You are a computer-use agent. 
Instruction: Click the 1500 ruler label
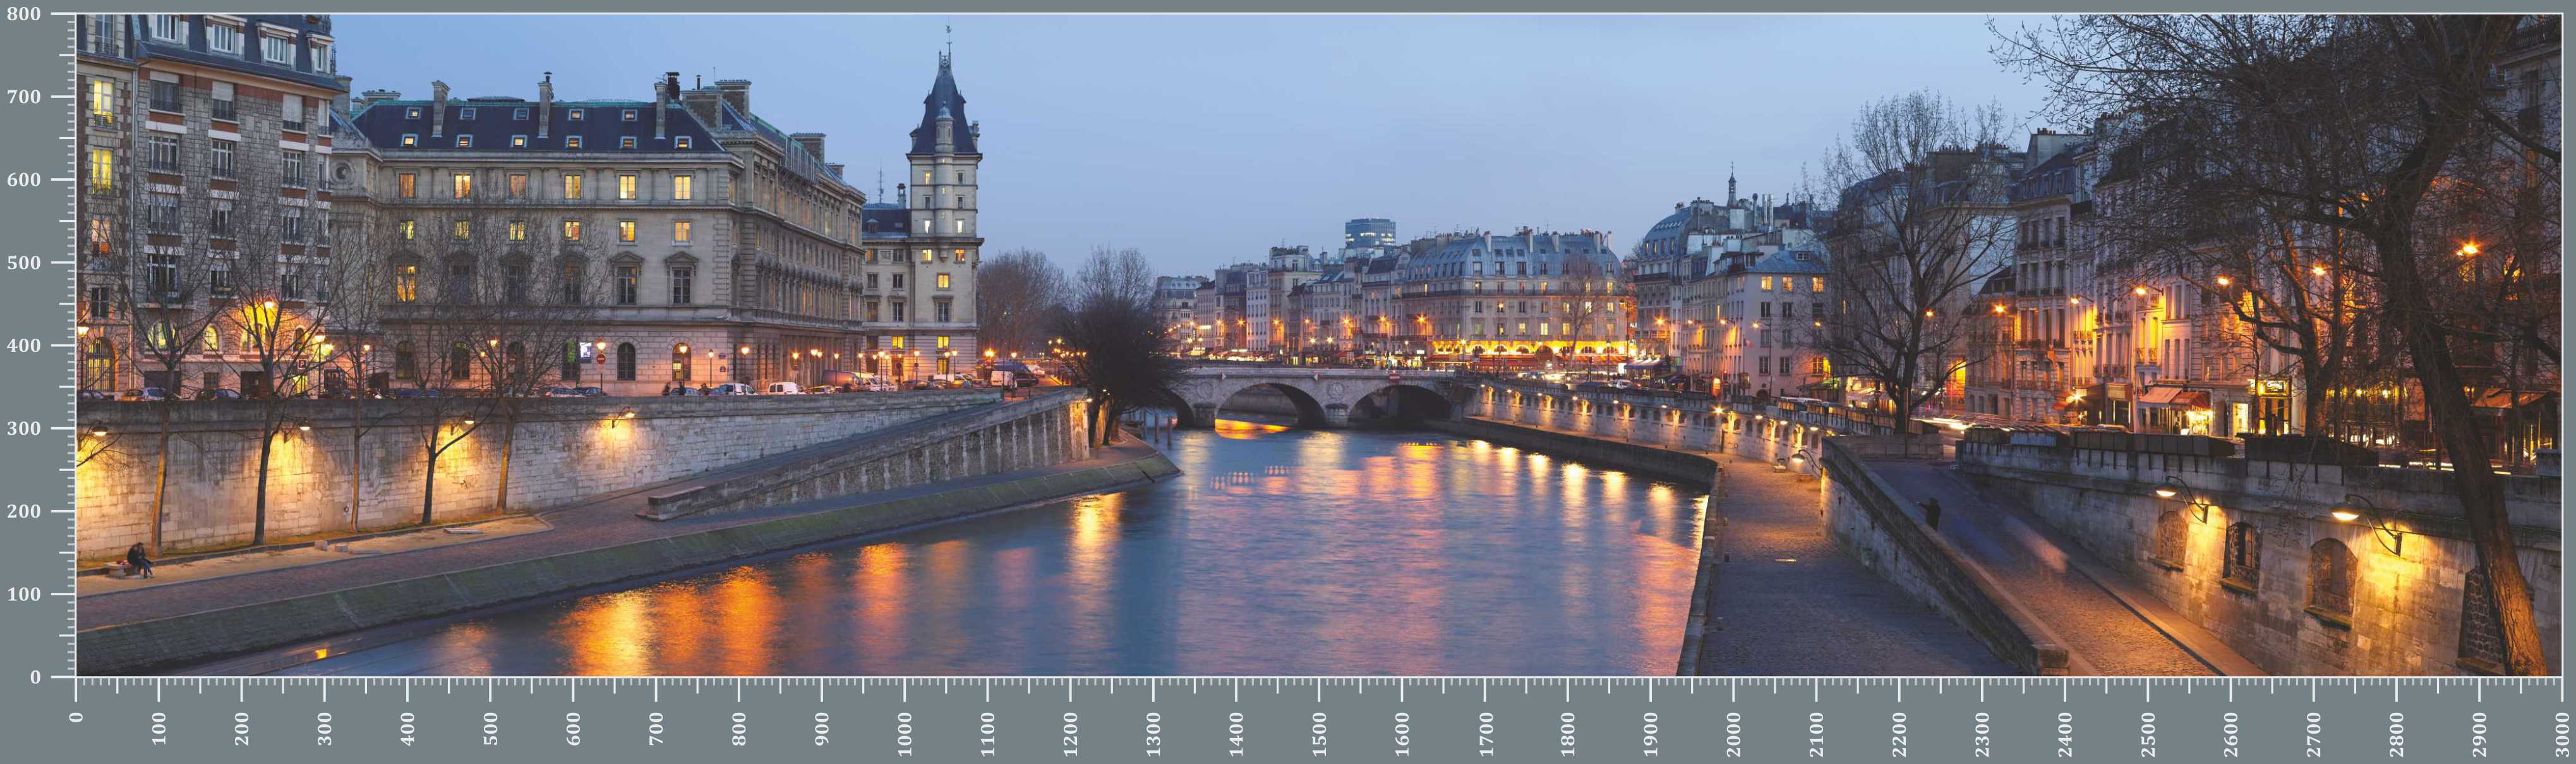(1319, 734)
